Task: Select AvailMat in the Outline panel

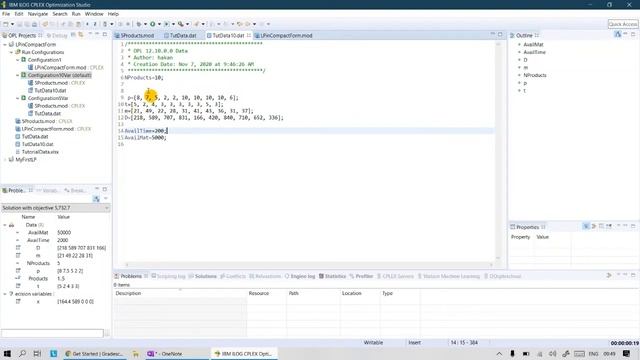Action: pyautogui.click(x=533, y=44)
